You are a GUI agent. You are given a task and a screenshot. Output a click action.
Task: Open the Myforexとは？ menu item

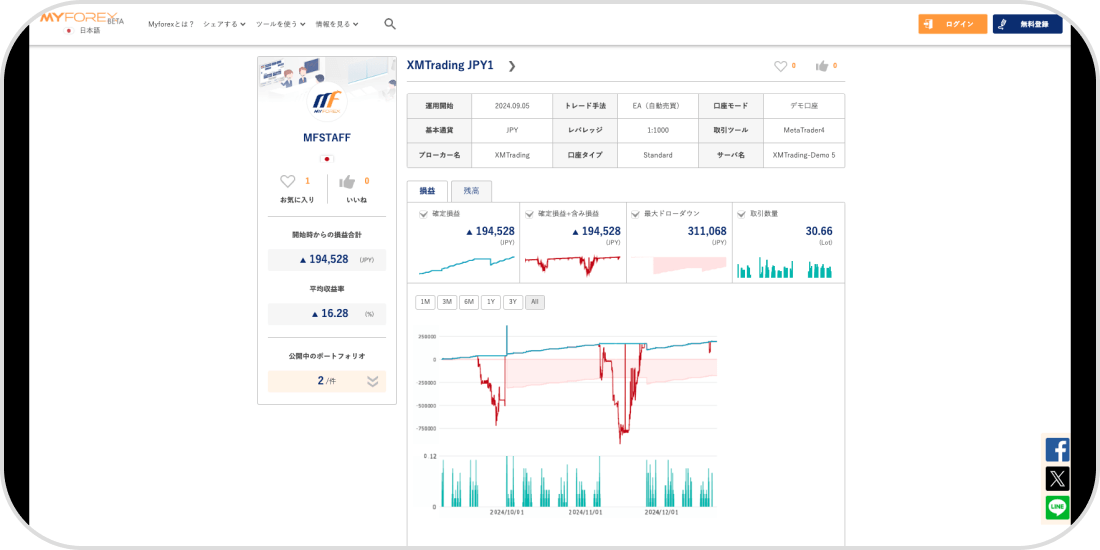(x=171, y=24)
